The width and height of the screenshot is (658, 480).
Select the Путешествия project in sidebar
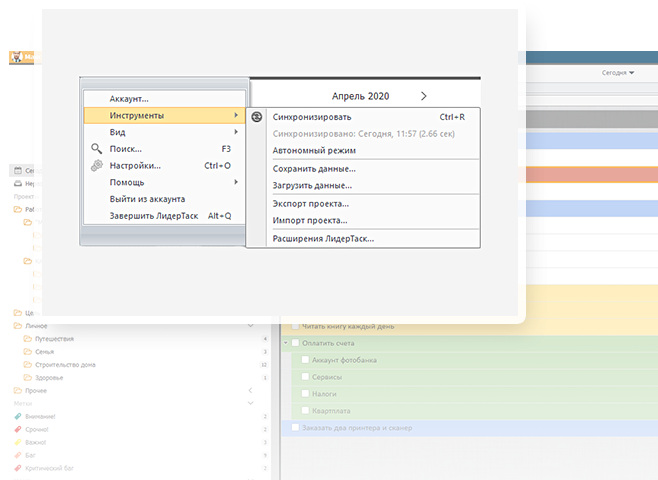(x=54, y=339)
